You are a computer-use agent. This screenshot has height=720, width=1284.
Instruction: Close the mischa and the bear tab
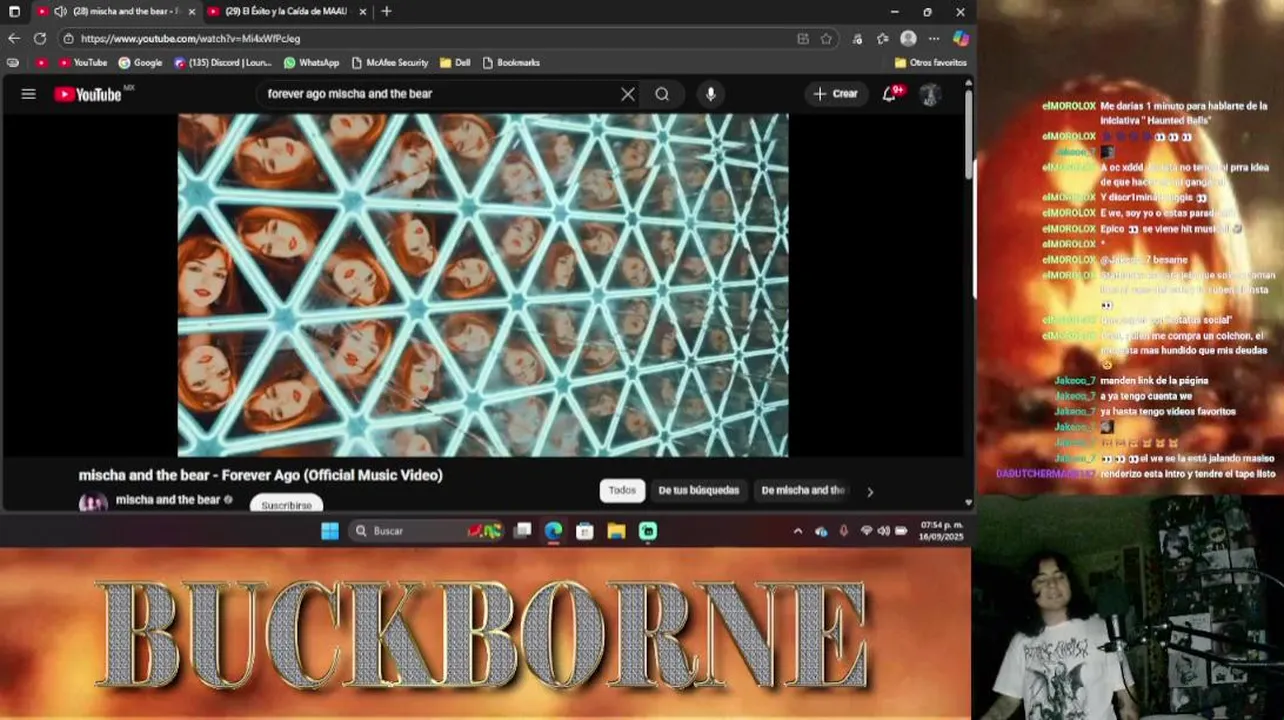(x=192, y=12)
